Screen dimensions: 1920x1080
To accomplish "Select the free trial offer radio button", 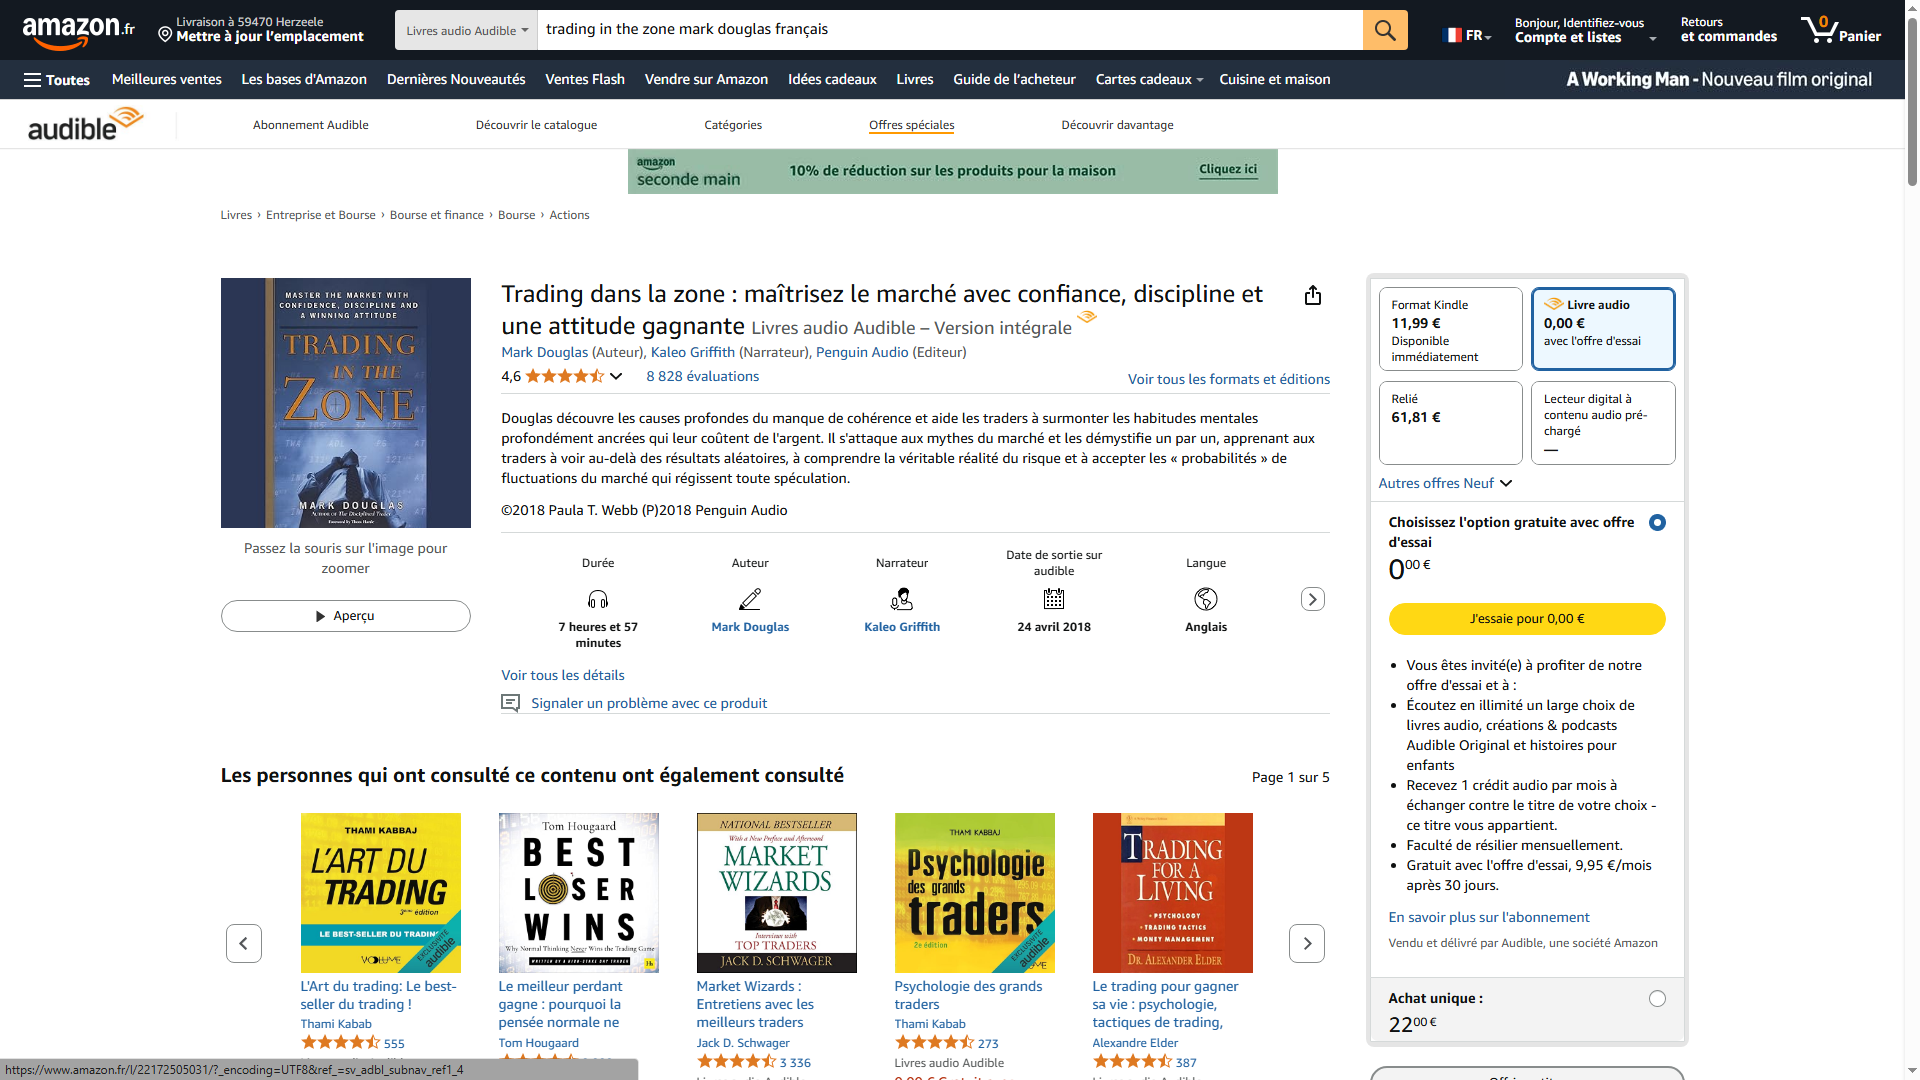I will [1657, 523].
